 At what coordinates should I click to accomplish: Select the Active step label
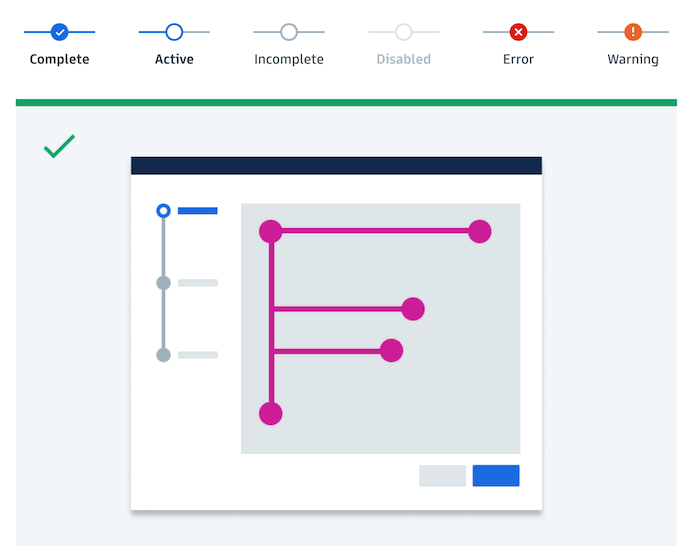174,59
